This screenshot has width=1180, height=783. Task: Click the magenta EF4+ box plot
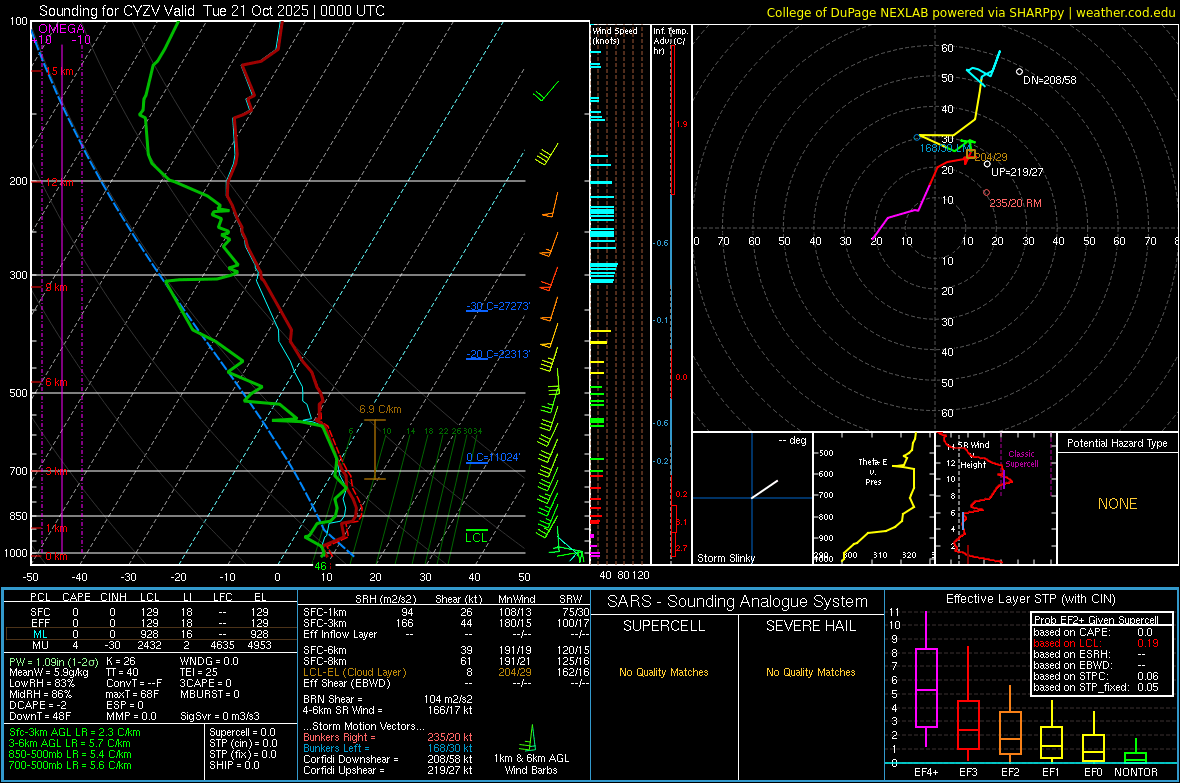(x=926, y=688)
